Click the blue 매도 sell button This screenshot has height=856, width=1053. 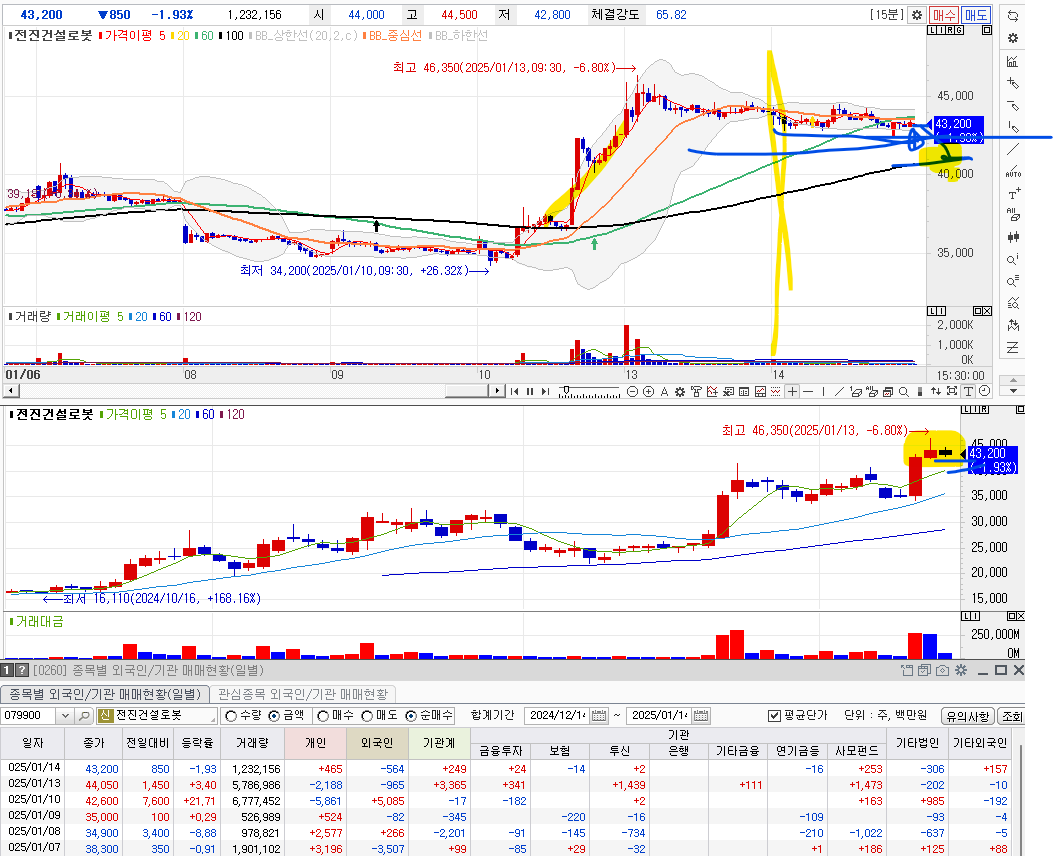[975, 15]
